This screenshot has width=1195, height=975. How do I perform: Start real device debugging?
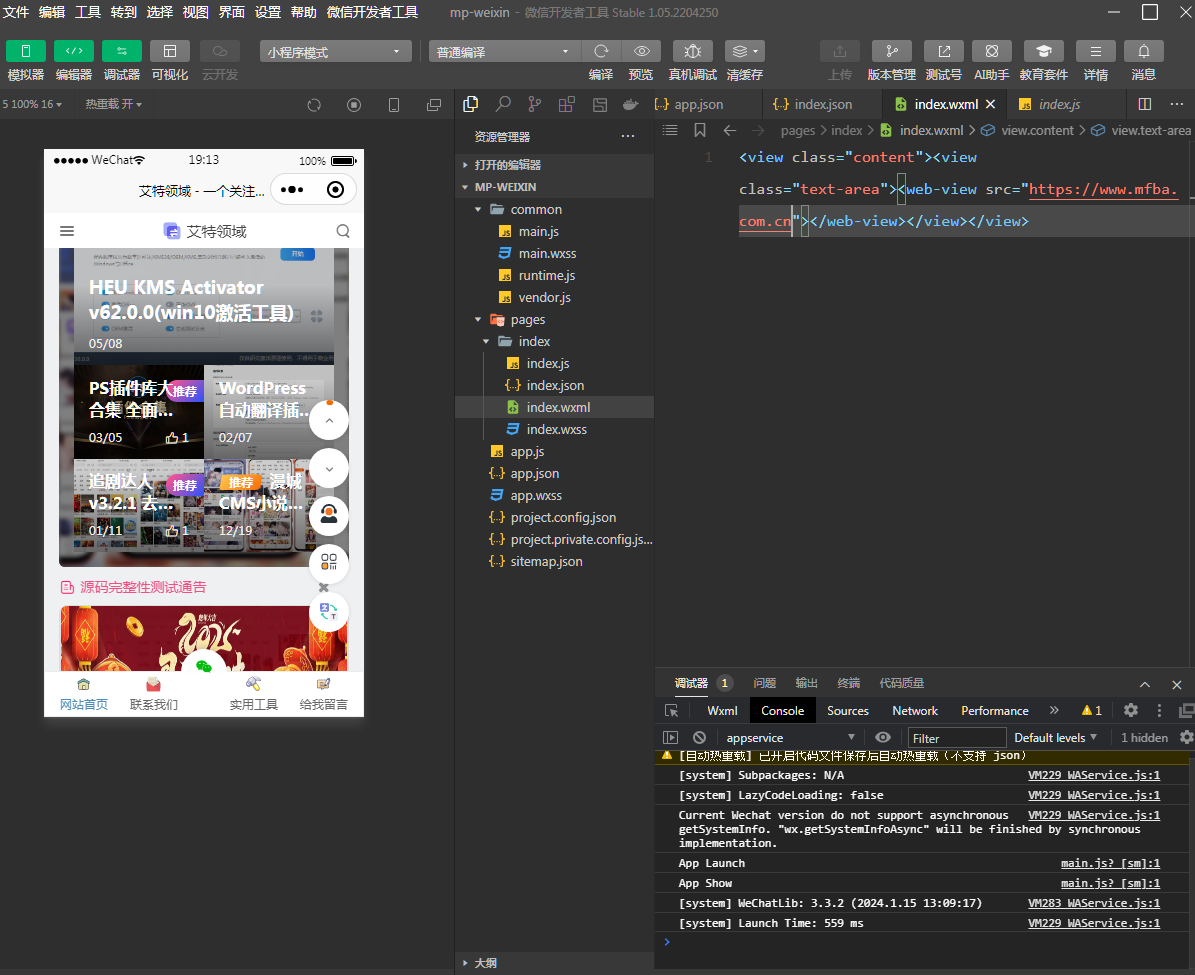693,51
